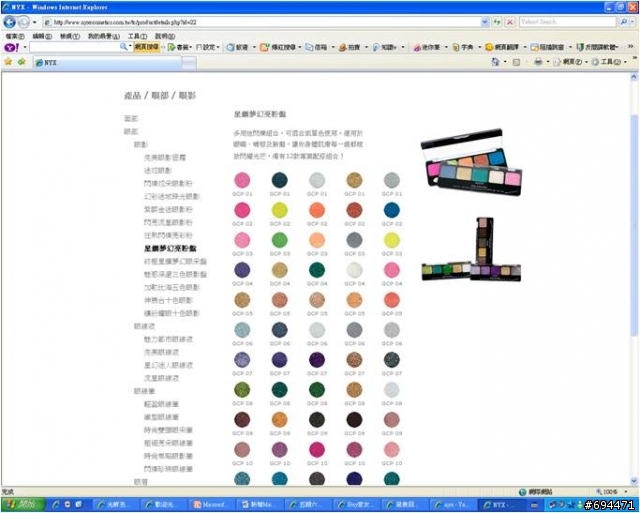This screenshot has height=513, width=640.
Task: Click the Internet zone globe in status bar
Action: 522,492
